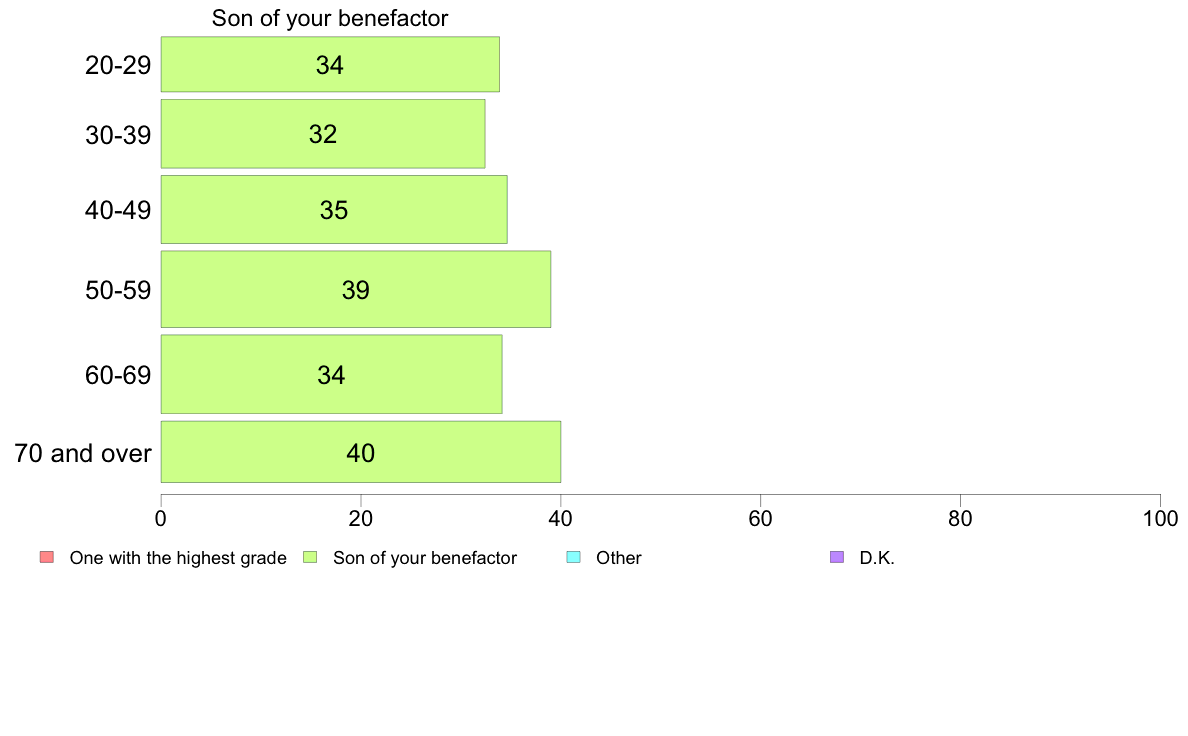Select the 40-49 bar showing 35
Screen dimensions: 1188x736
pyautogui.click(x=333, y=210)
